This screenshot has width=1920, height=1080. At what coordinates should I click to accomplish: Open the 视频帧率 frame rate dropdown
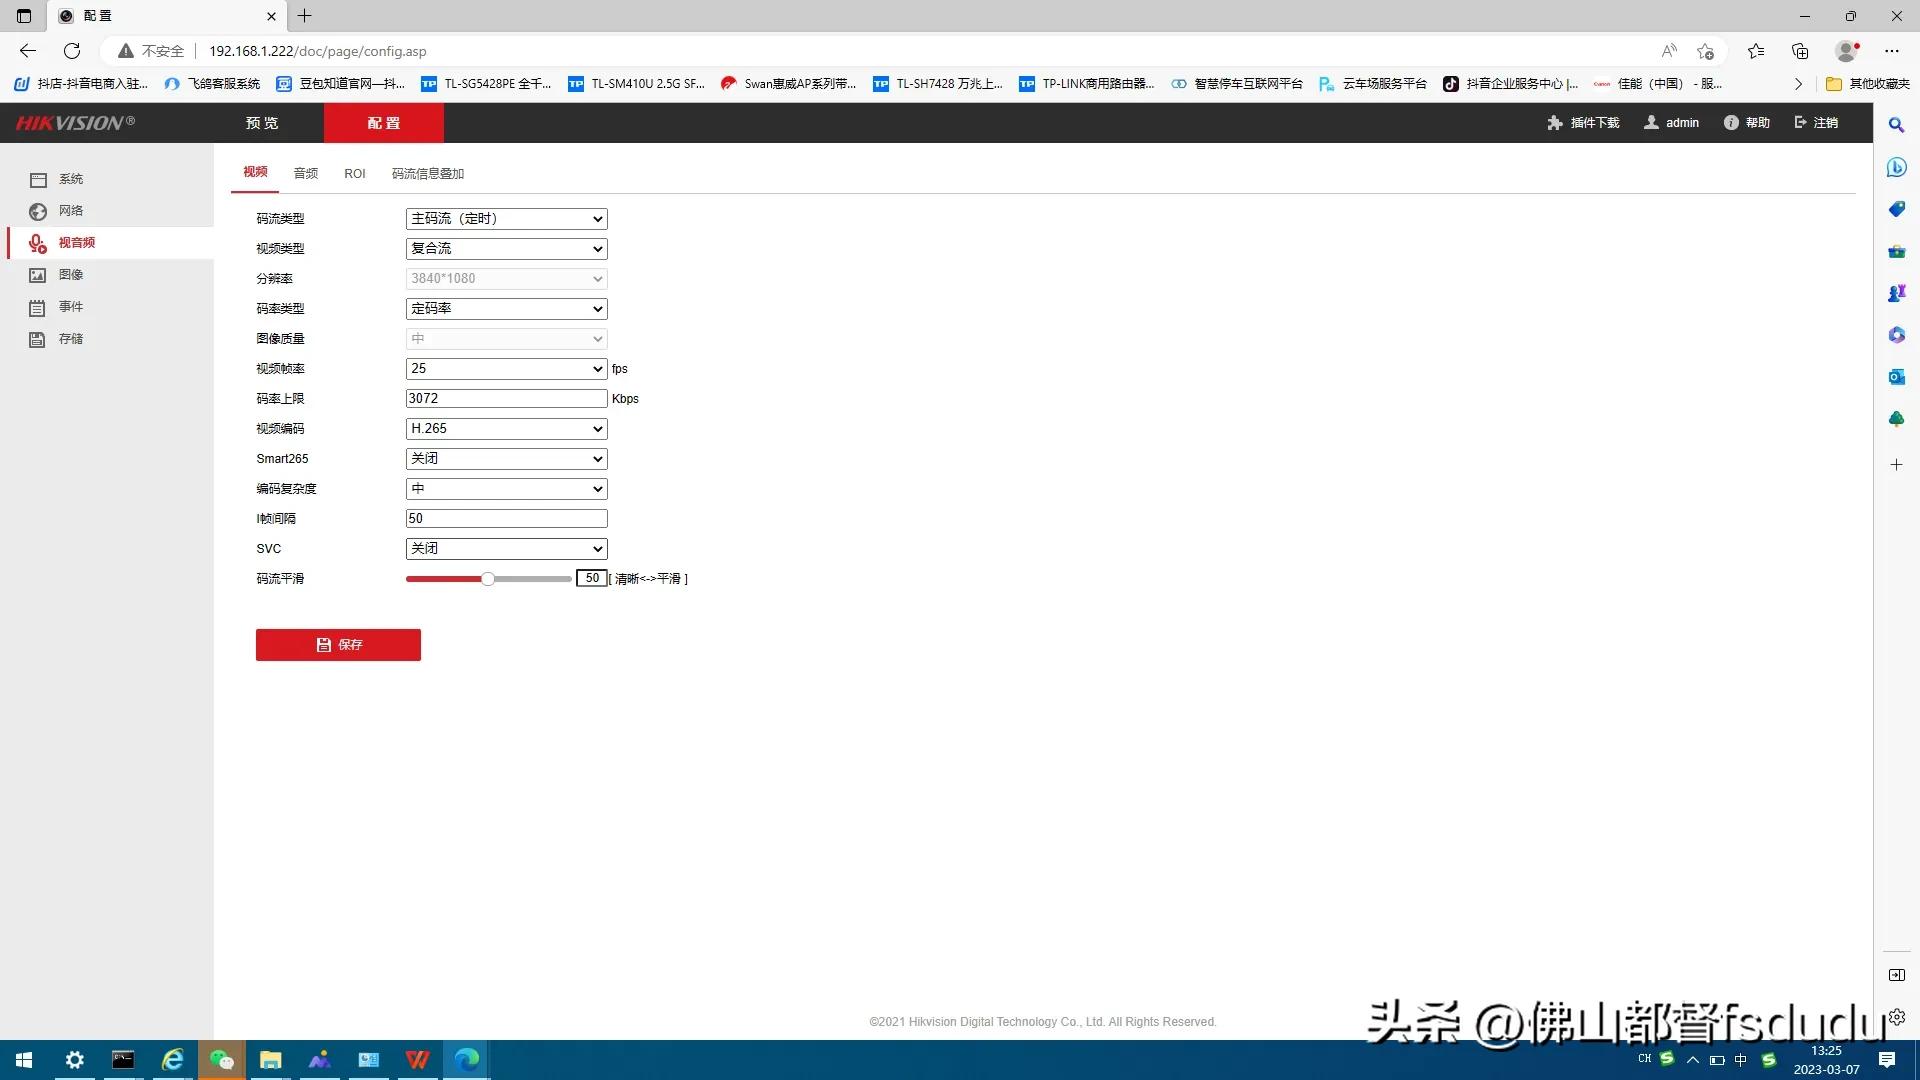point(505,368)
